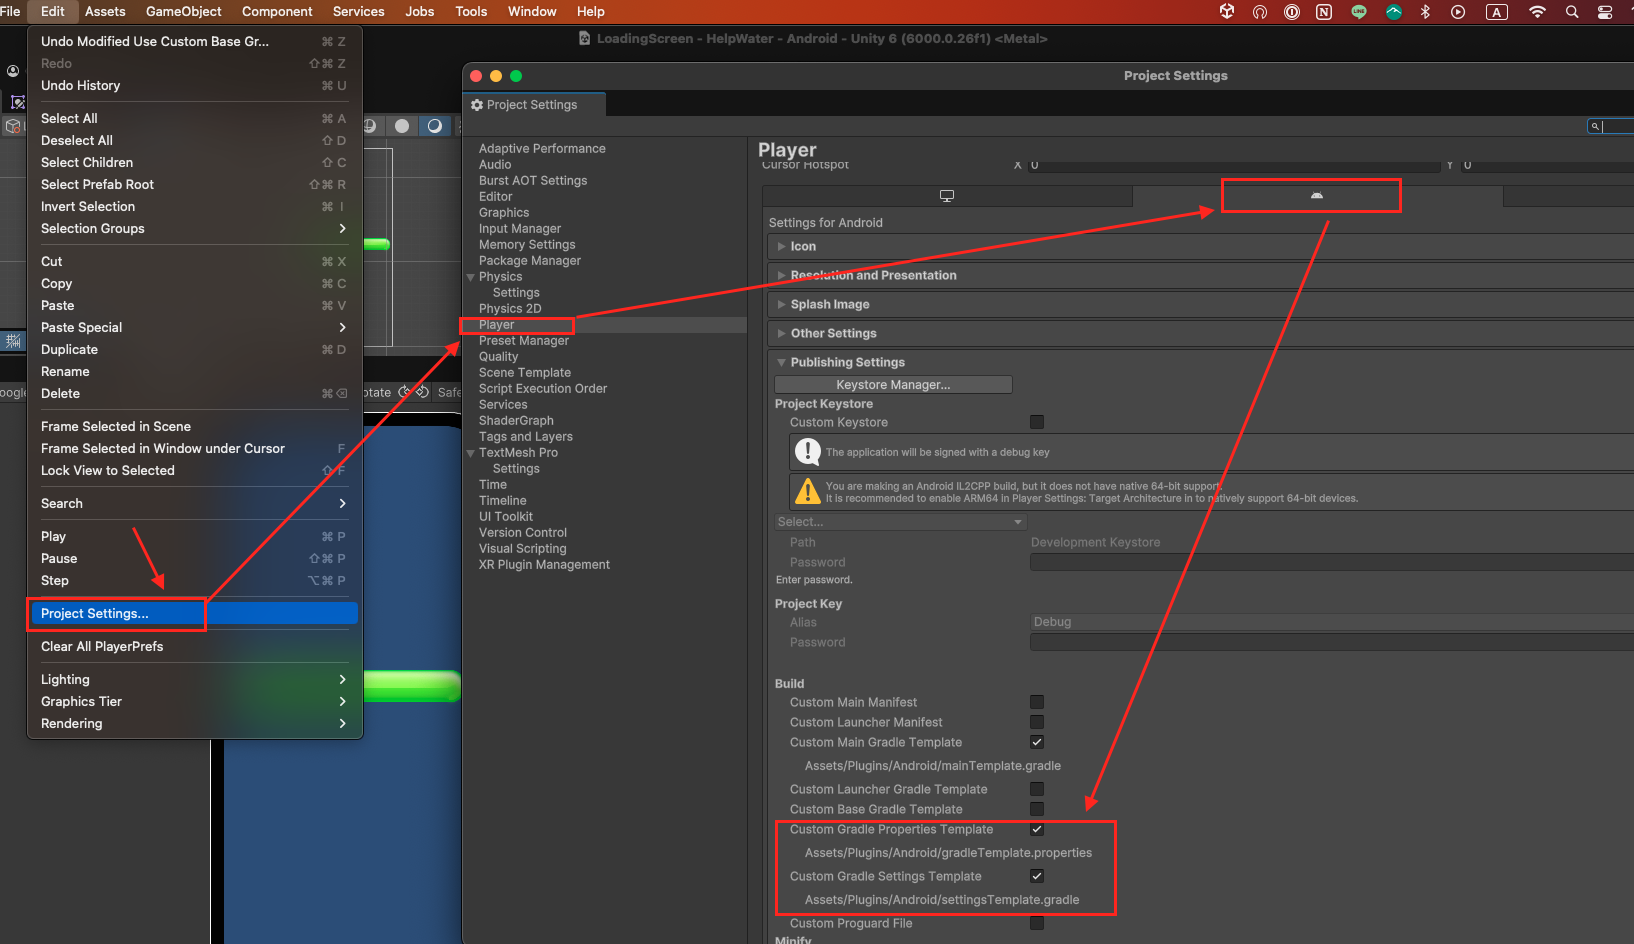Screen dimensions: 1634x944
Task: Open the GameObject menu
Action: click(x=184, y=11)
